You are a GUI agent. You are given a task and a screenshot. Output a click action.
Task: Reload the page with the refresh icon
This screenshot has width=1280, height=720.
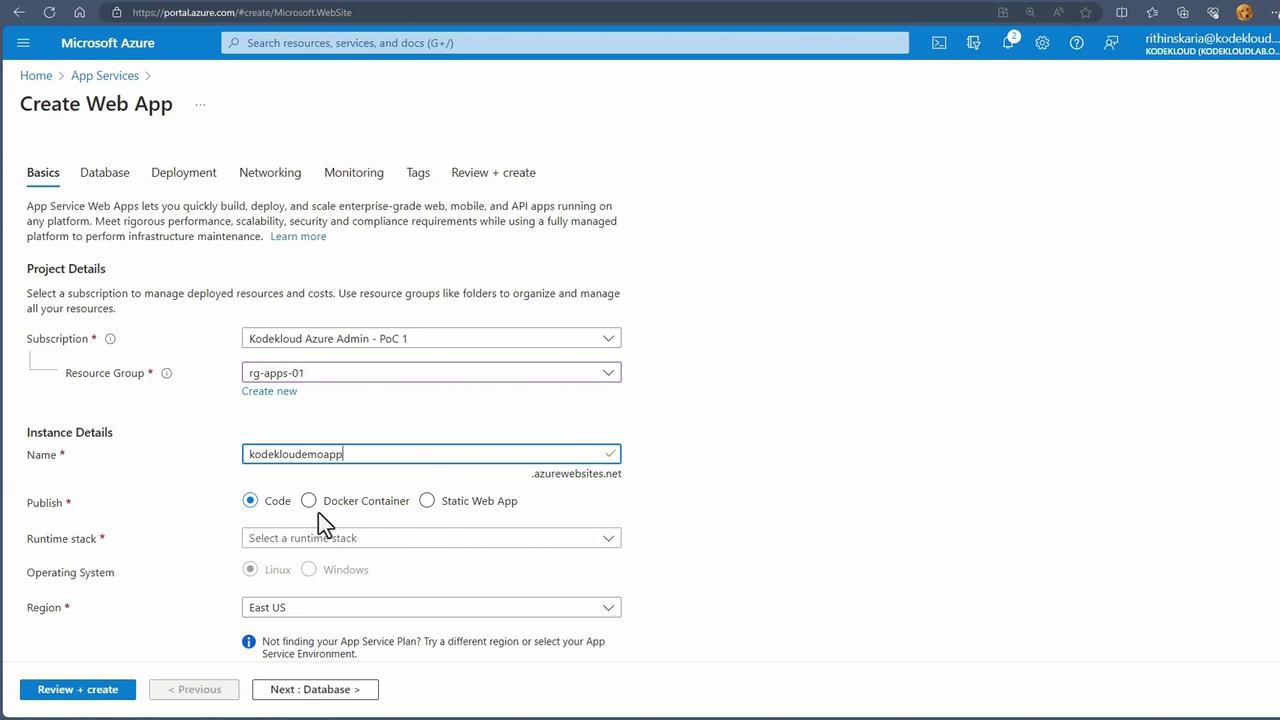(x=49, y=12)
